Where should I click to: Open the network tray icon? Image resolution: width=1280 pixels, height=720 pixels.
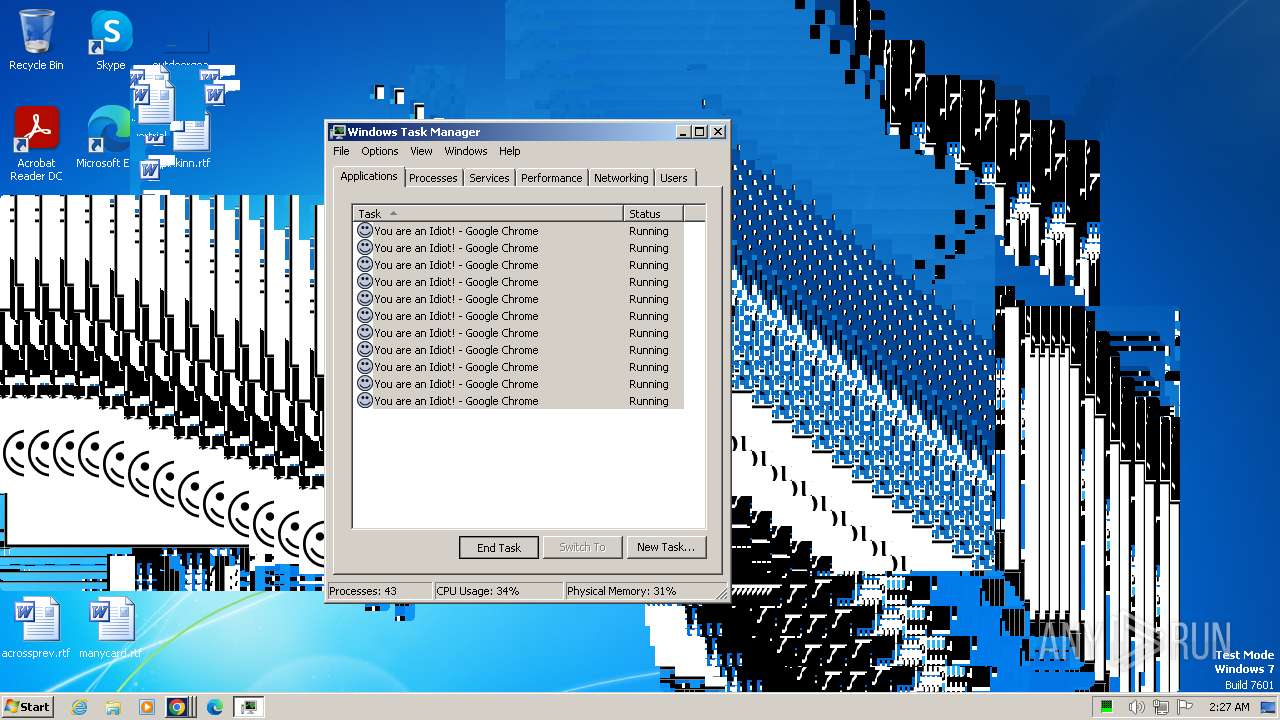[x=1160, y=707]
